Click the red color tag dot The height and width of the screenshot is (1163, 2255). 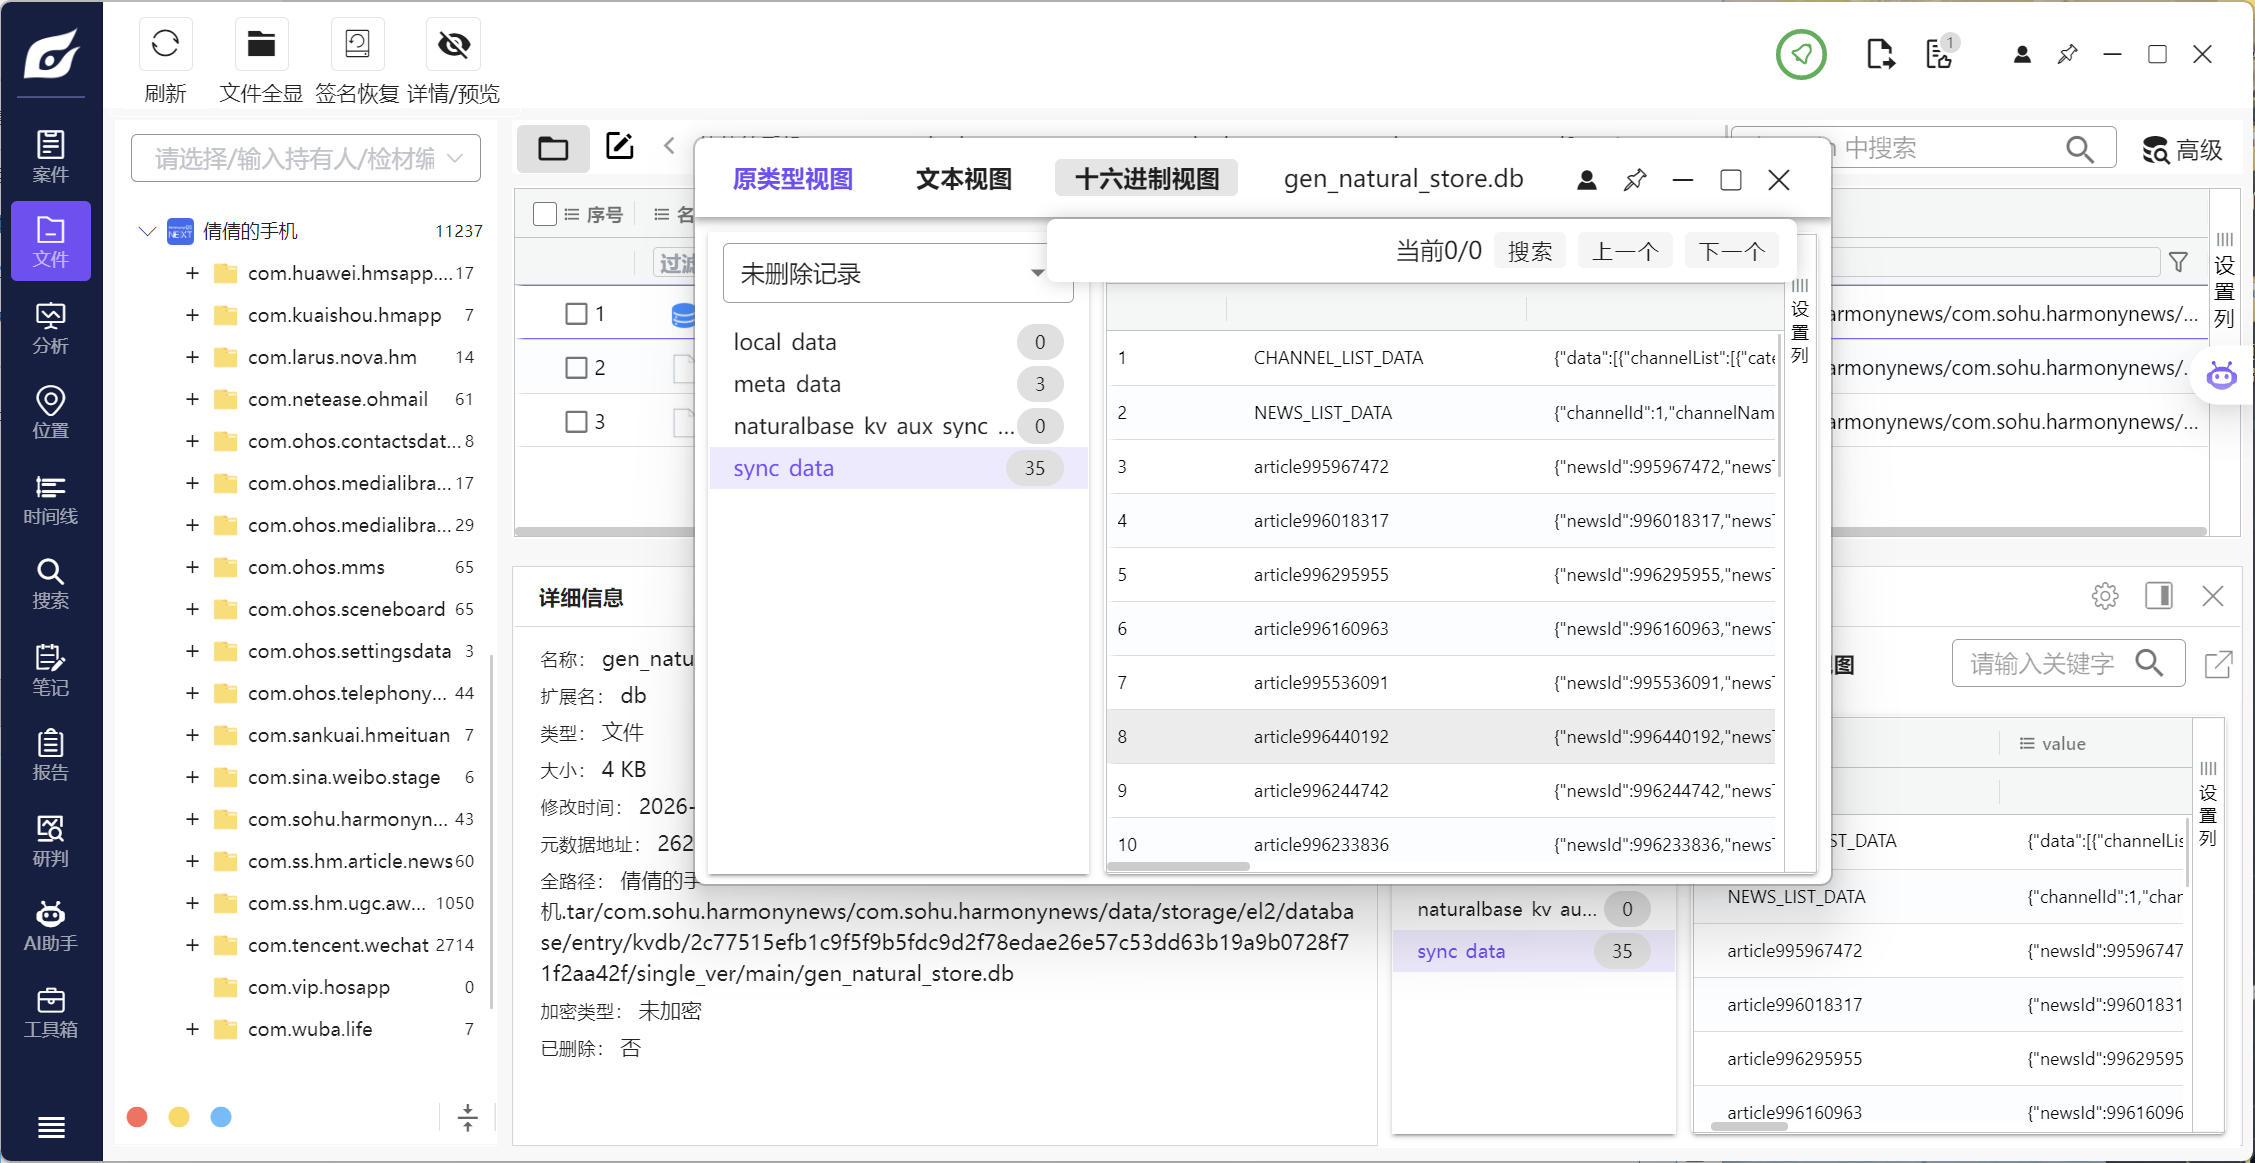pyautogui.click(x=138, y=1117)
